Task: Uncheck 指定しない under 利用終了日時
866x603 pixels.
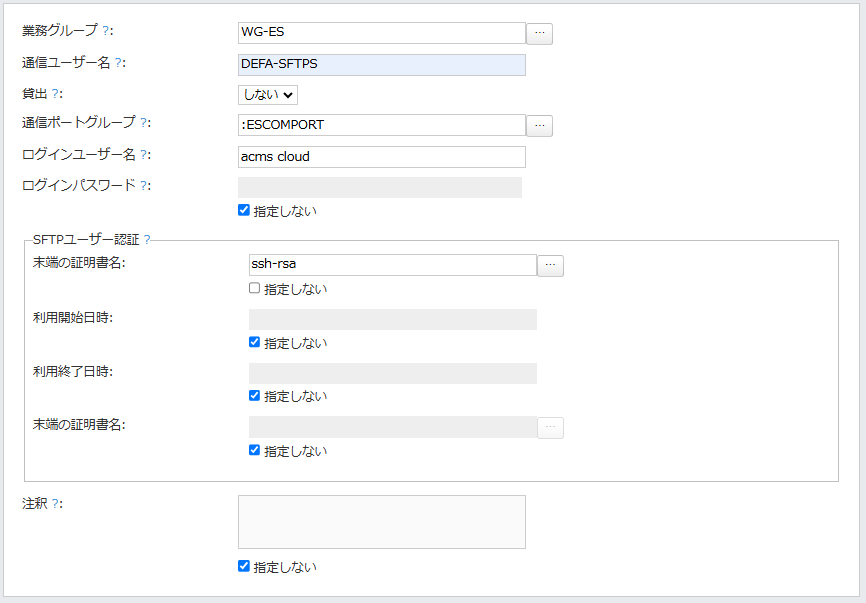Action: click(x=255, y=395)
